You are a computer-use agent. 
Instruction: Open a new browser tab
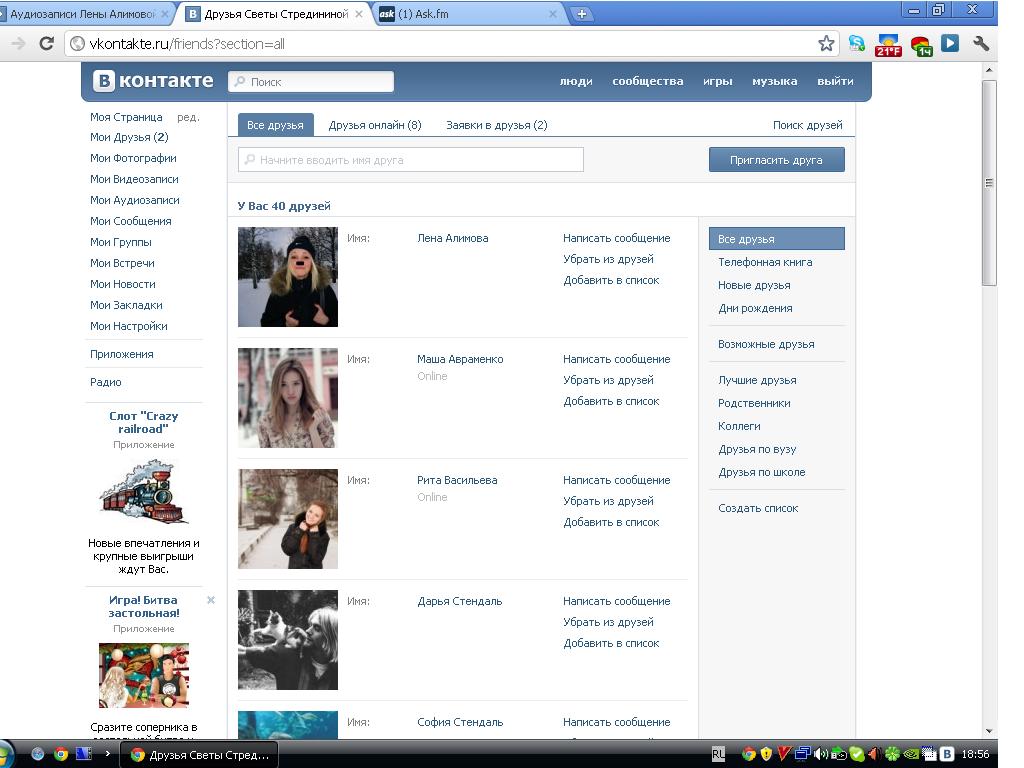pos(581,14)
